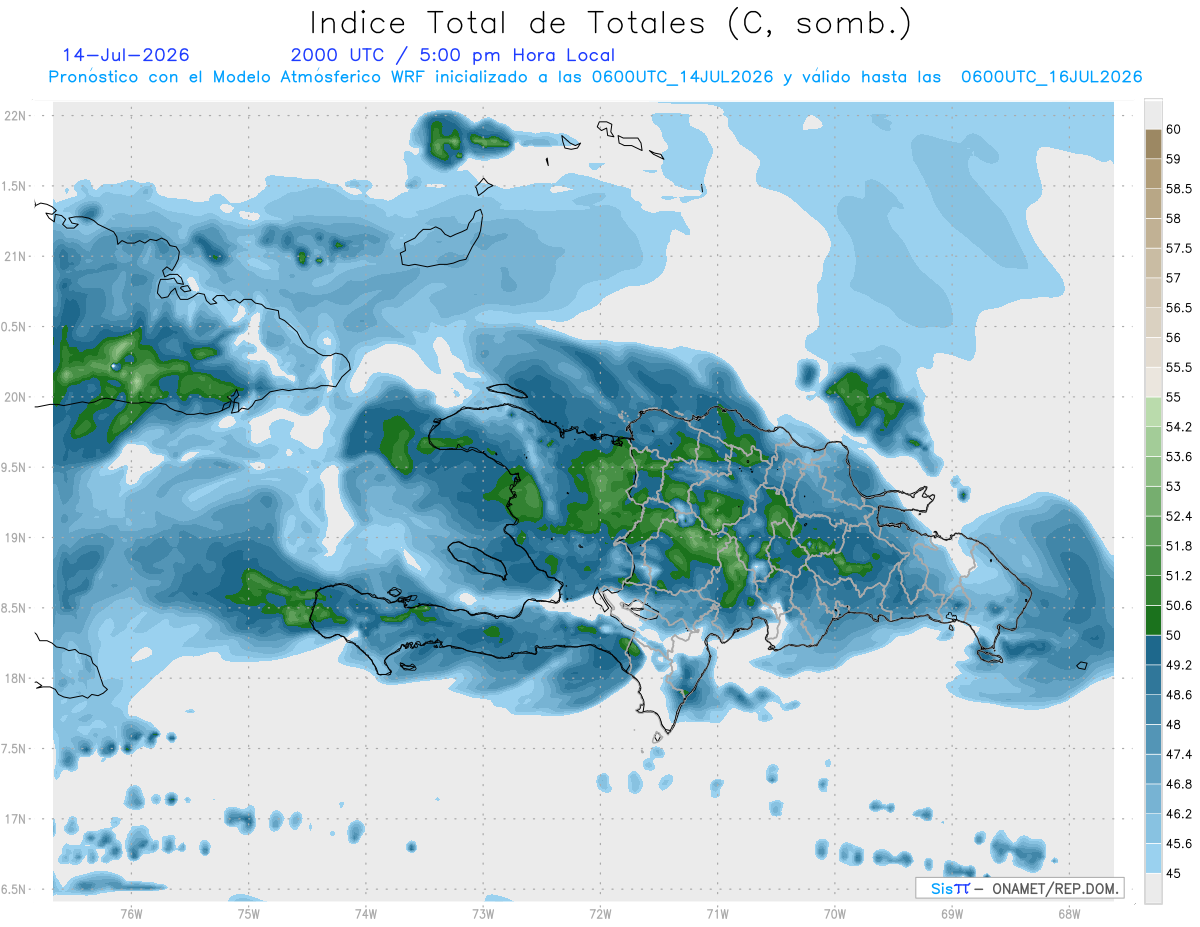Click the "74W" longitude label

(365, 914)
